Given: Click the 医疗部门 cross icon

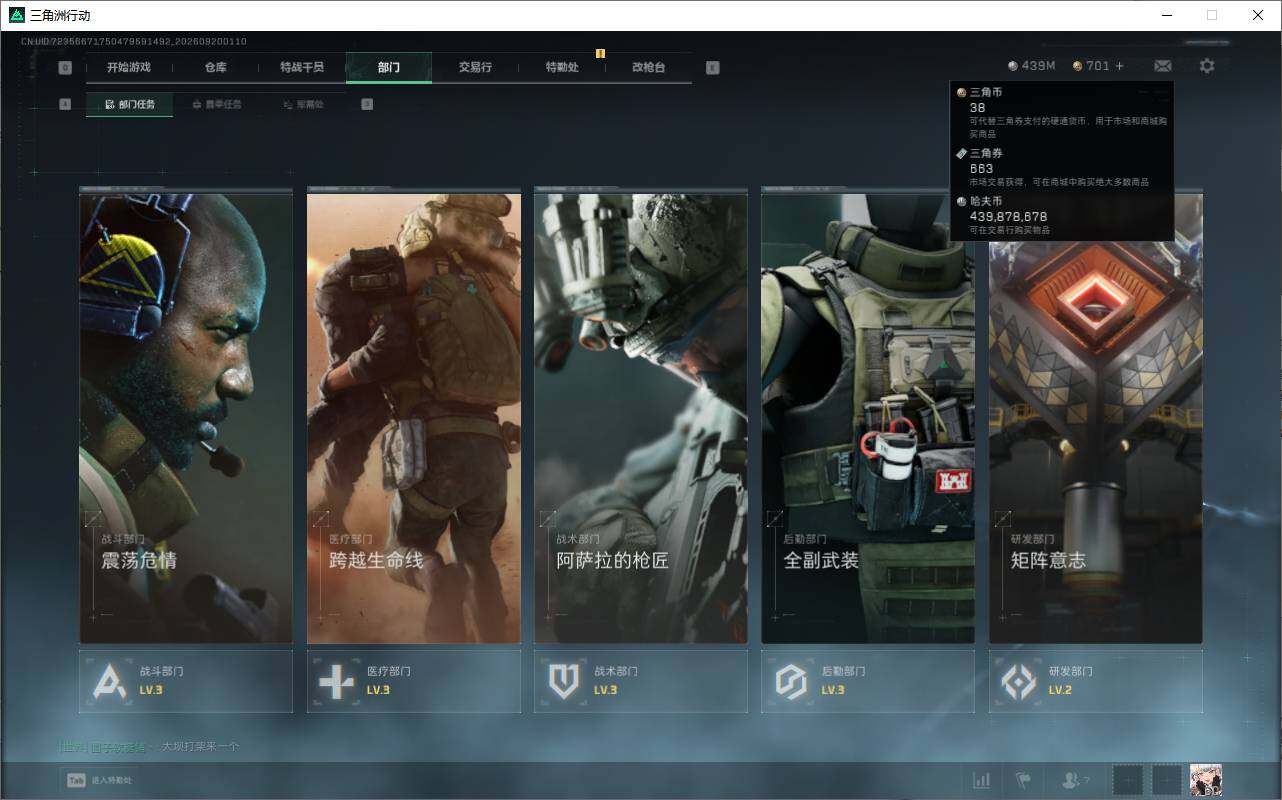Looking at the screenshot, I should coord(336,681).
